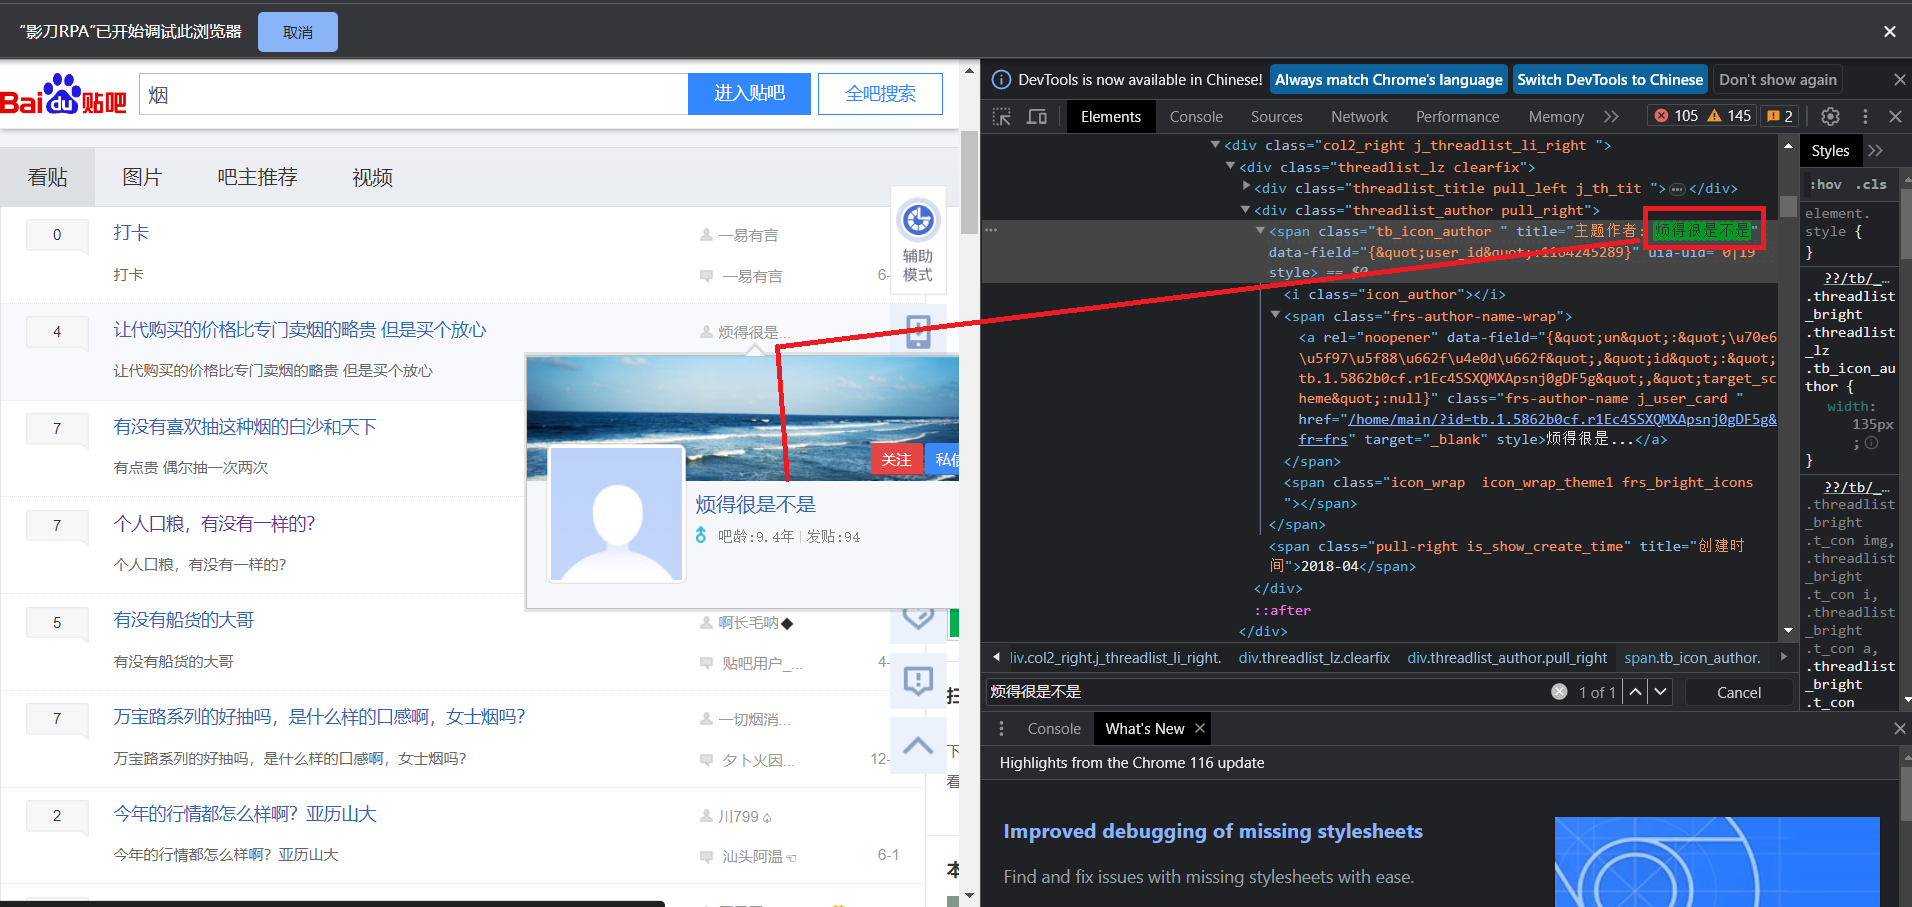Click the Switch DevTools to Chinese button
Screen dimensions: 1912x907
click(1609, 80)
